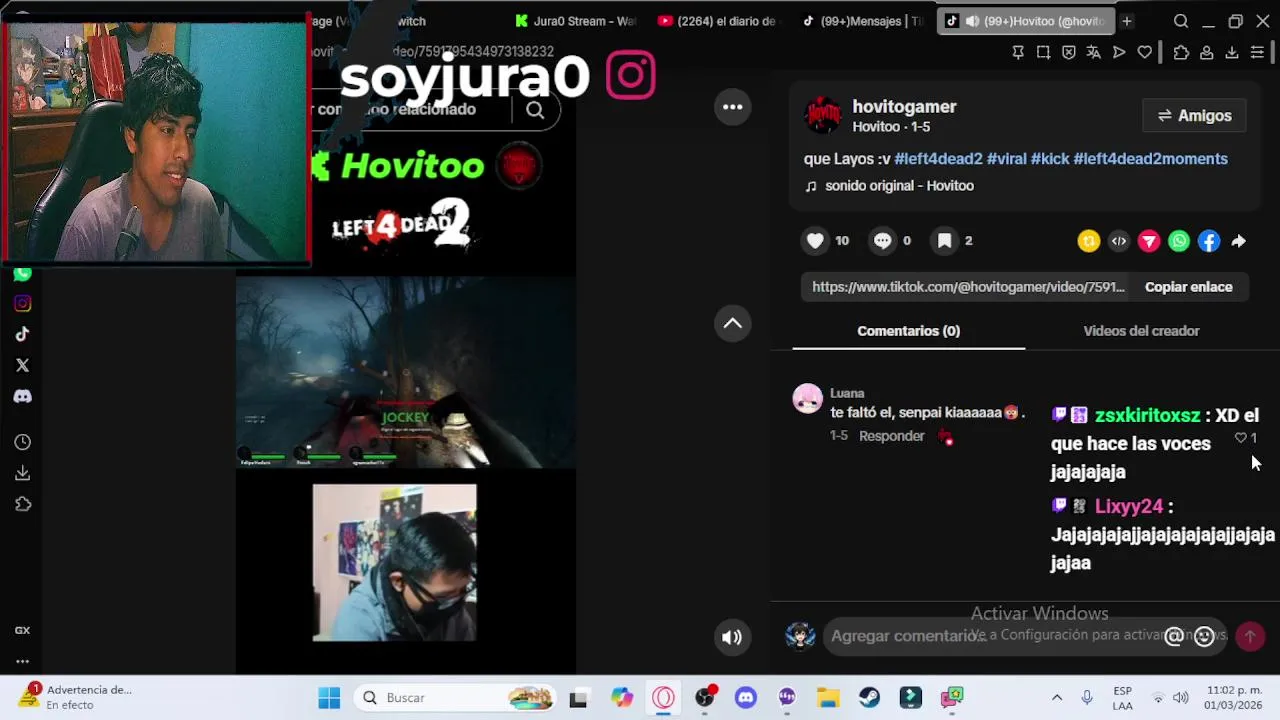This screenshot has width=1280, height=720.
Task: Mute the TikTok video volume
Action: coord(733,637)
